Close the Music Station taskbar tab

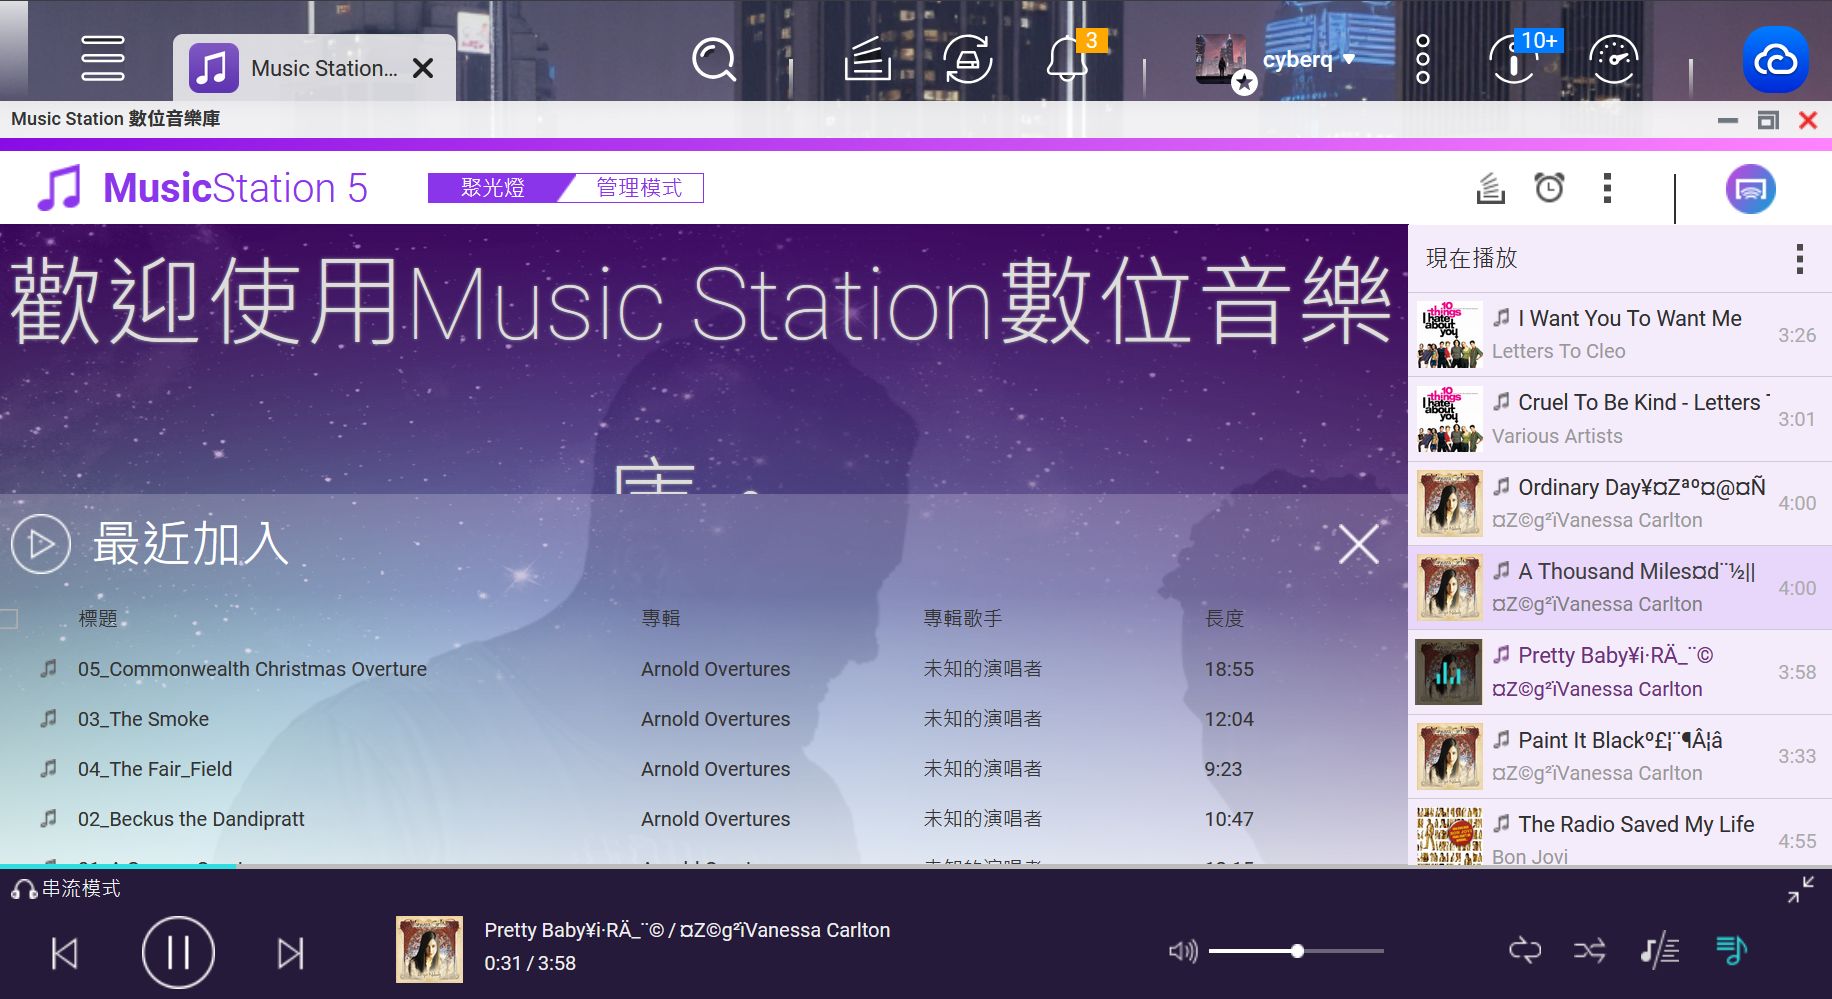(x=424, y=68)
